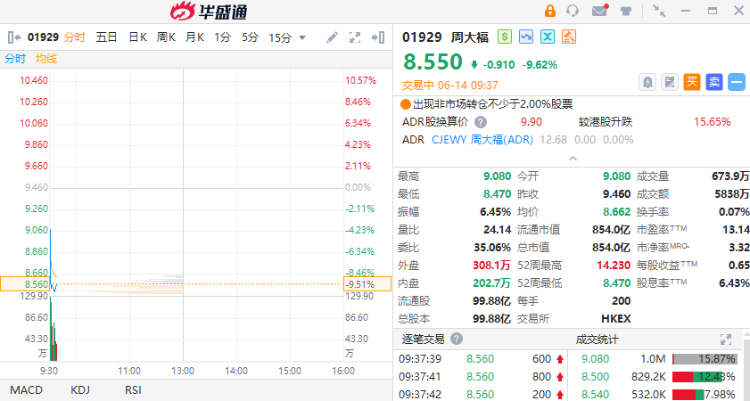Click the 外盘 value 308.1万

click(x=492, y=265)
